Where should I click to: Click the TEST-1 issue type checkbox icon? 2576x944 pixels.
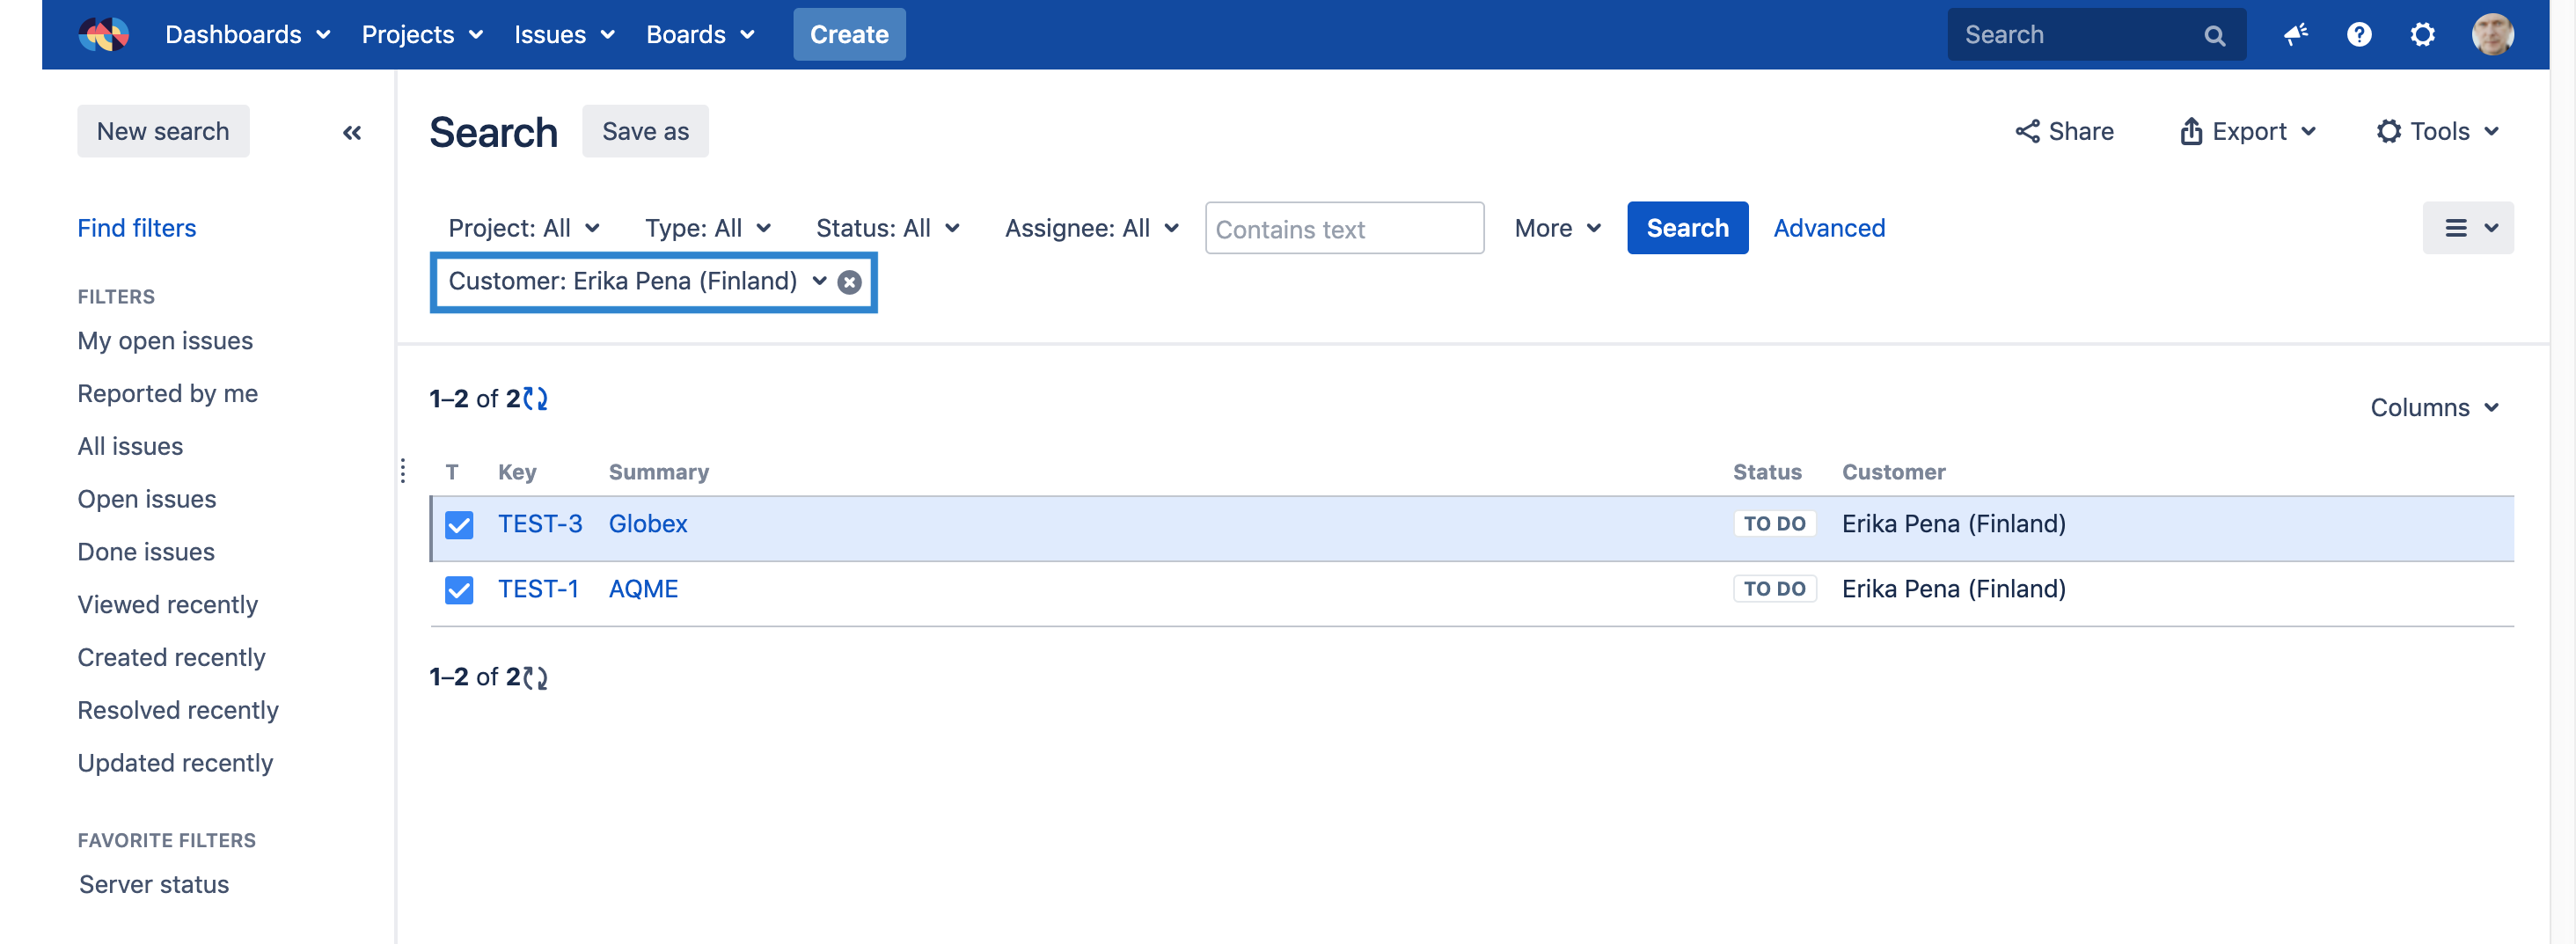[459, 590]
